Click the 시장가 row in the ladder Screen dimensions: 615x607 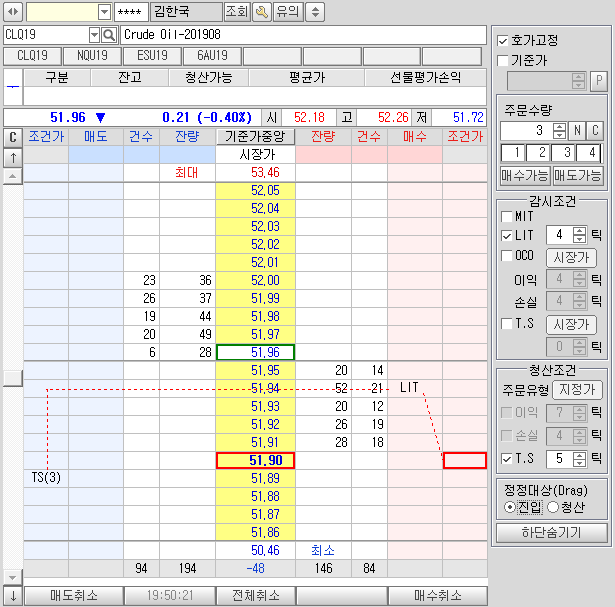coord(255,154)
